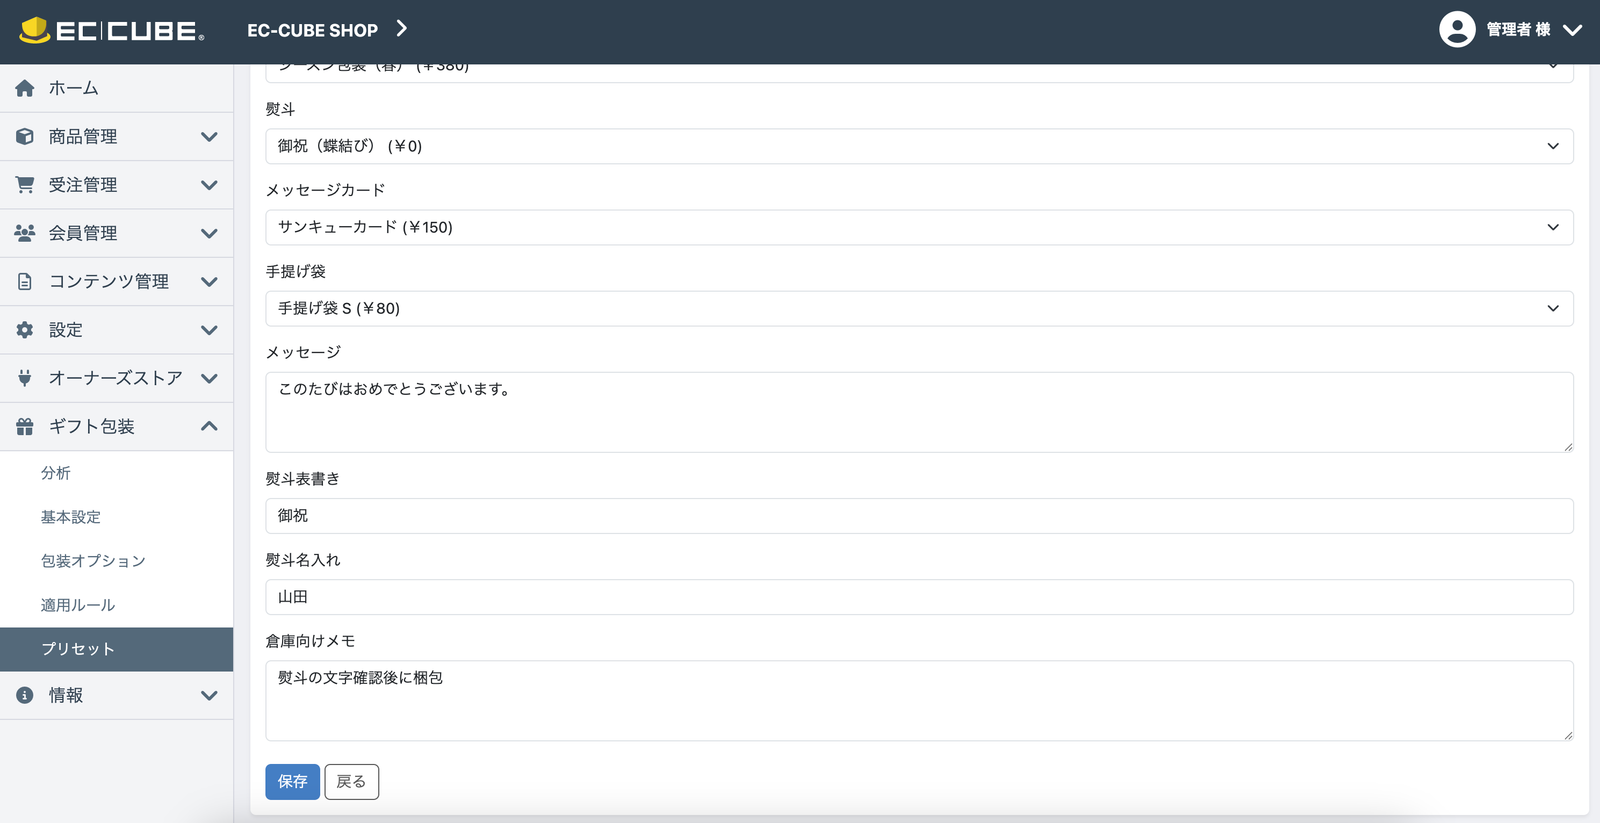The image size is (1600, 823).
Task: Click the admin user avatar icon
Action: pos(1456,30)
